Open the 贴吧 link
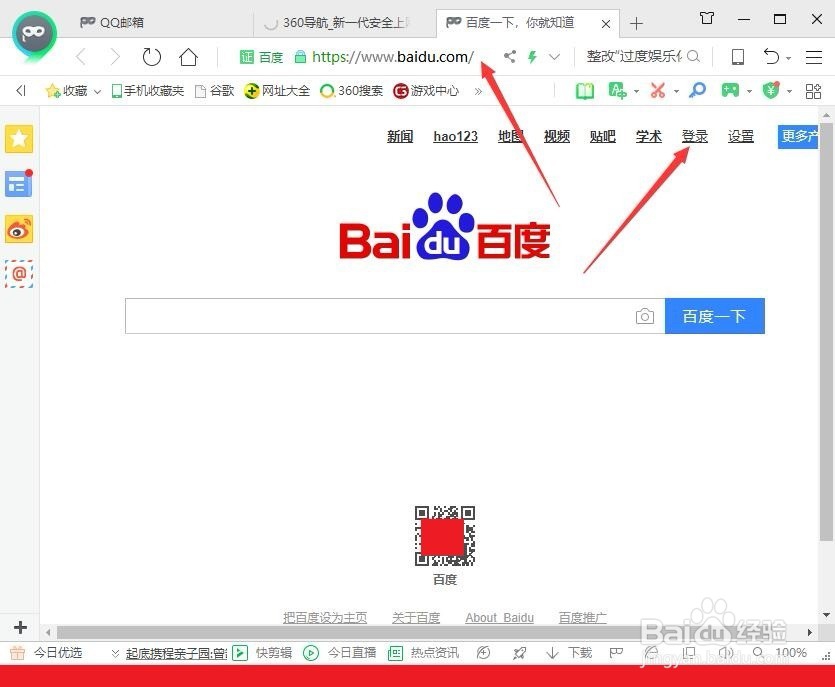The height and width of the screenshot is (687, 835). pyautogui.click(x=602, y=136)
